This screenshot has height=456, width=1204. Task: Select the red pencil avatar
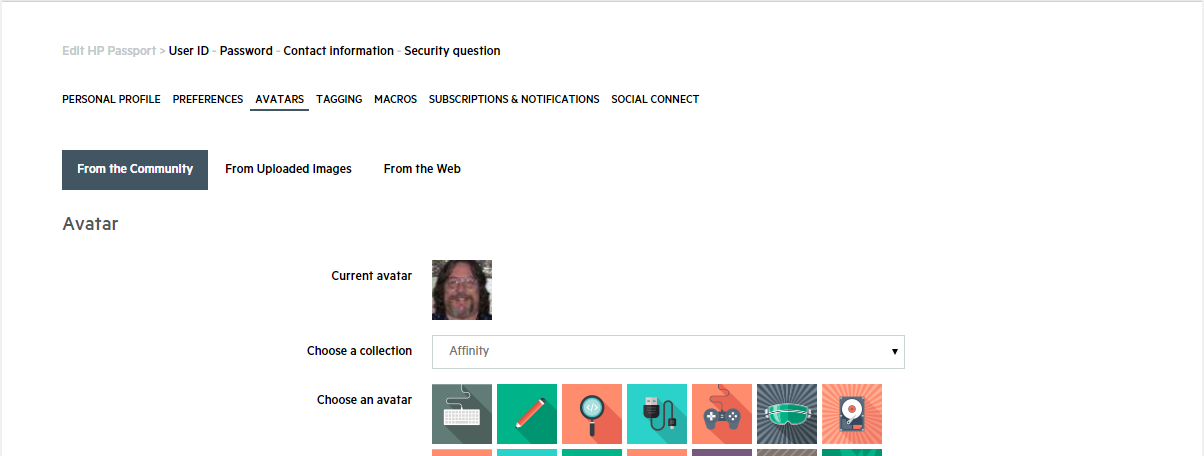(527, 414)
